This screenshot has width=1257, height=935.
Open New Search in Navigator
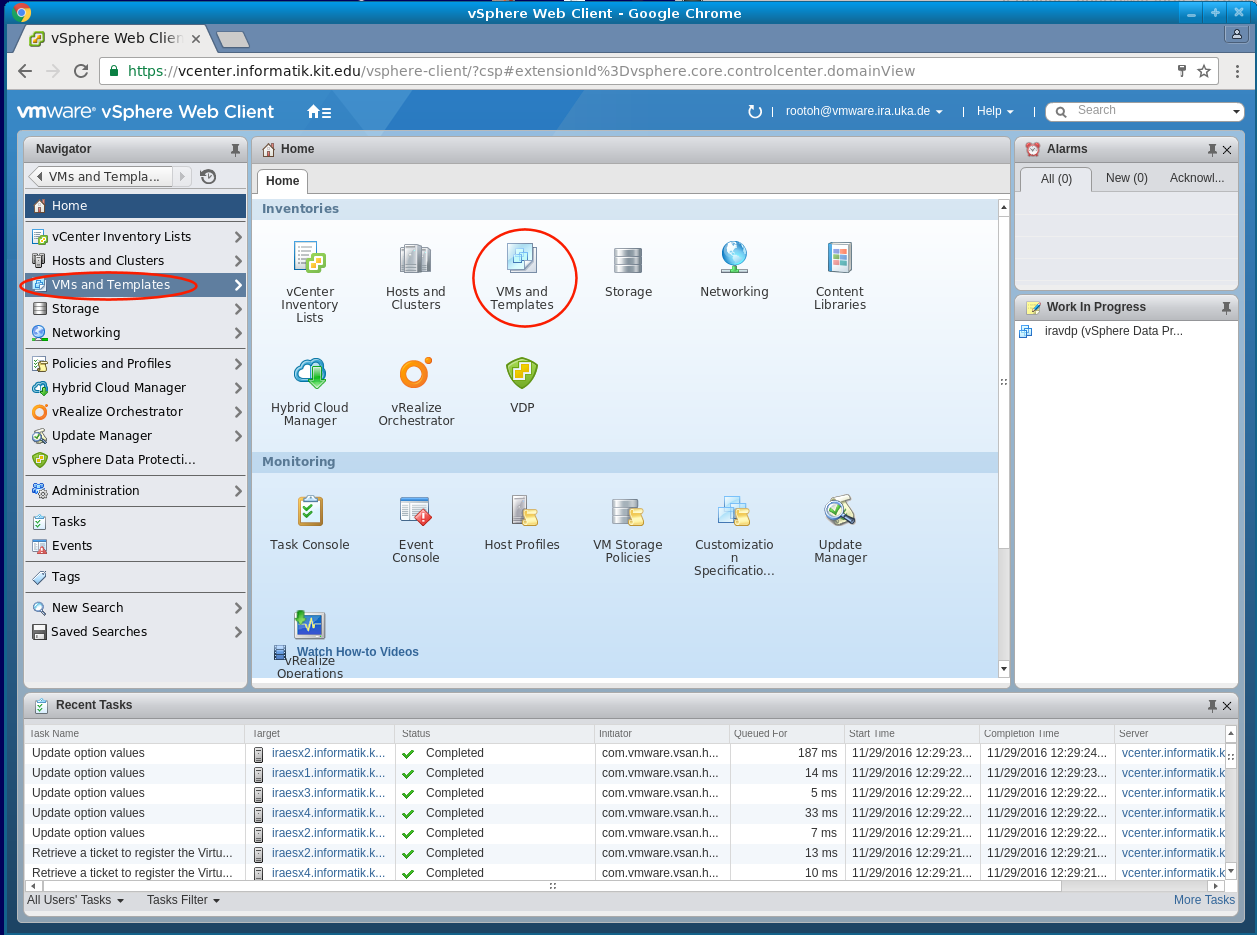(135, 608)
